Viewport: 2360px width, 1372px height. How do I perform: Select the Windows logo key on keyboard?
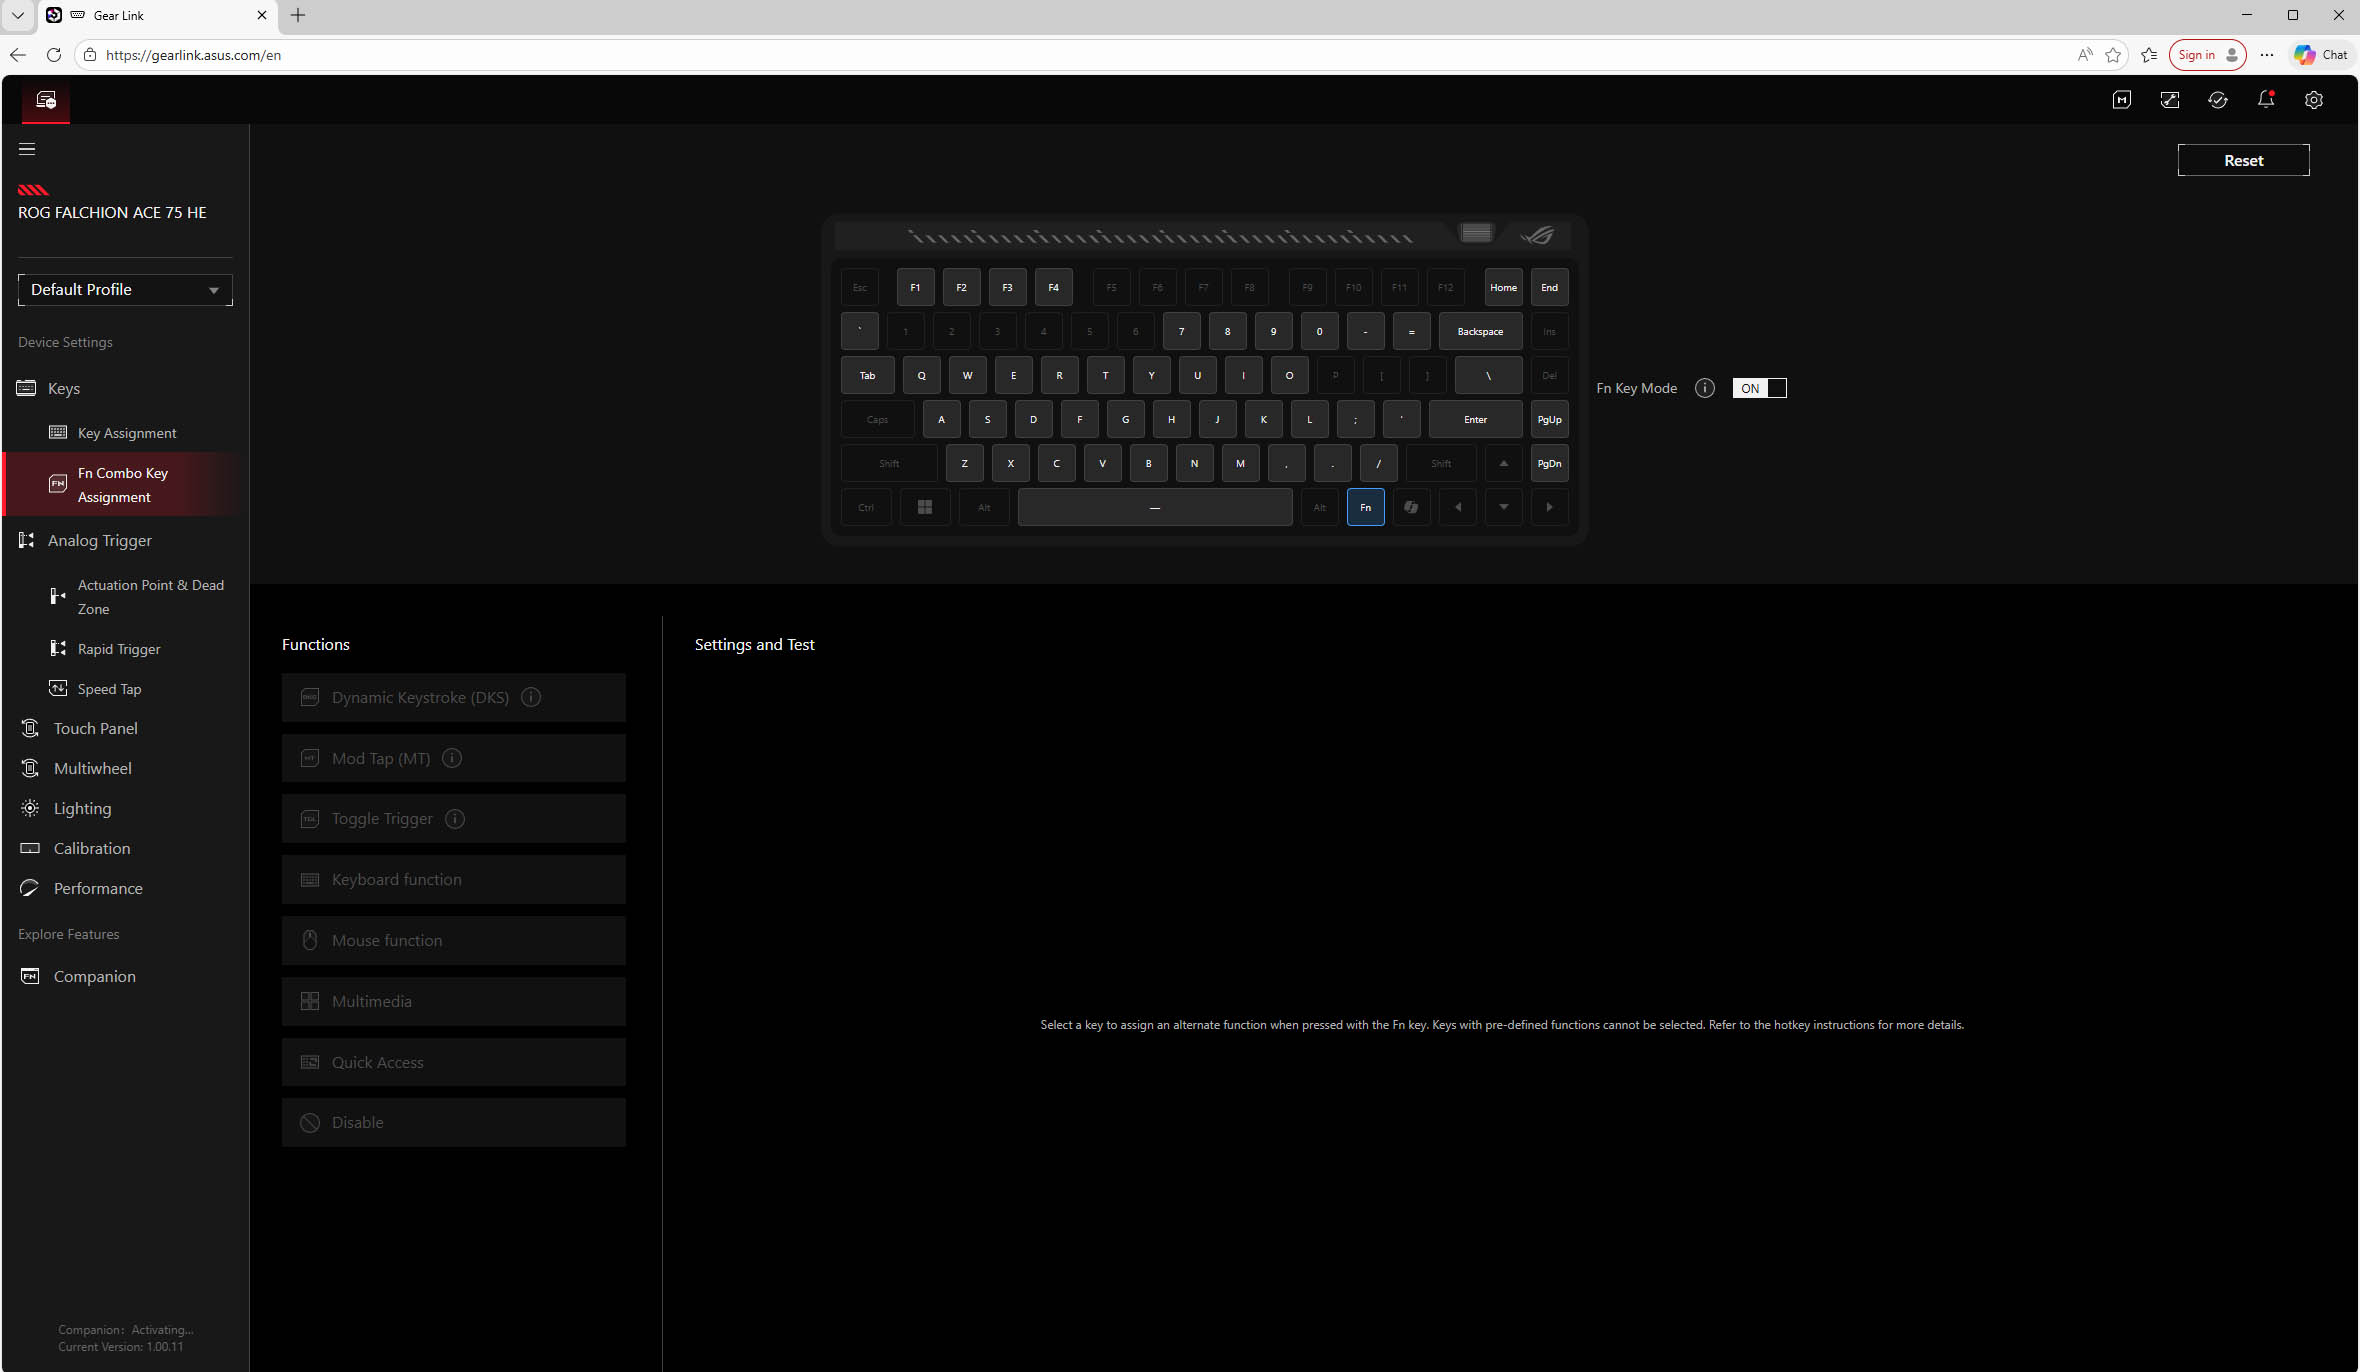925,507
